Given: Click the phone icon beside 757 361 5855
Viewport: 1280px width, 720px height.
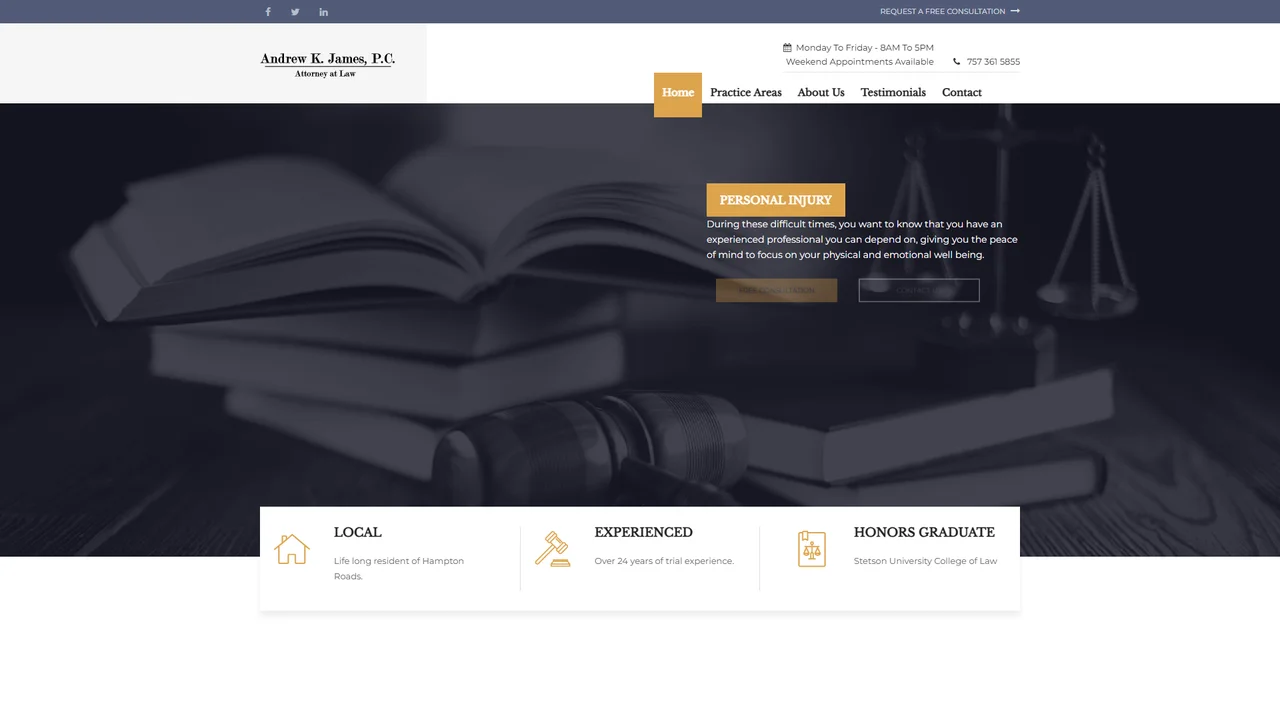Looking at the screenshot, I should pos(957,62).
